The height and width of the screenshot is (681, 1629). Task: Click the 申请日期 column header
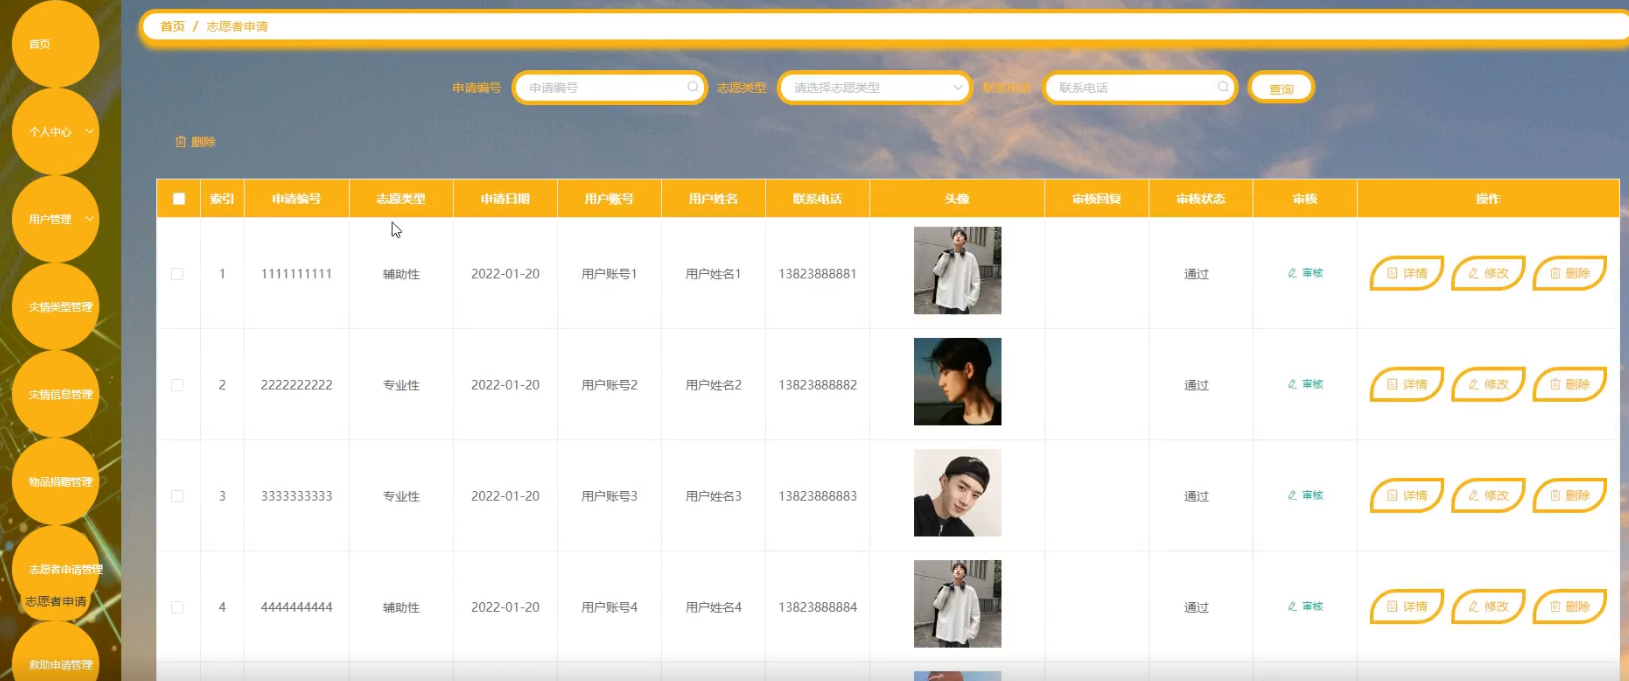click(x=505, y=199)
